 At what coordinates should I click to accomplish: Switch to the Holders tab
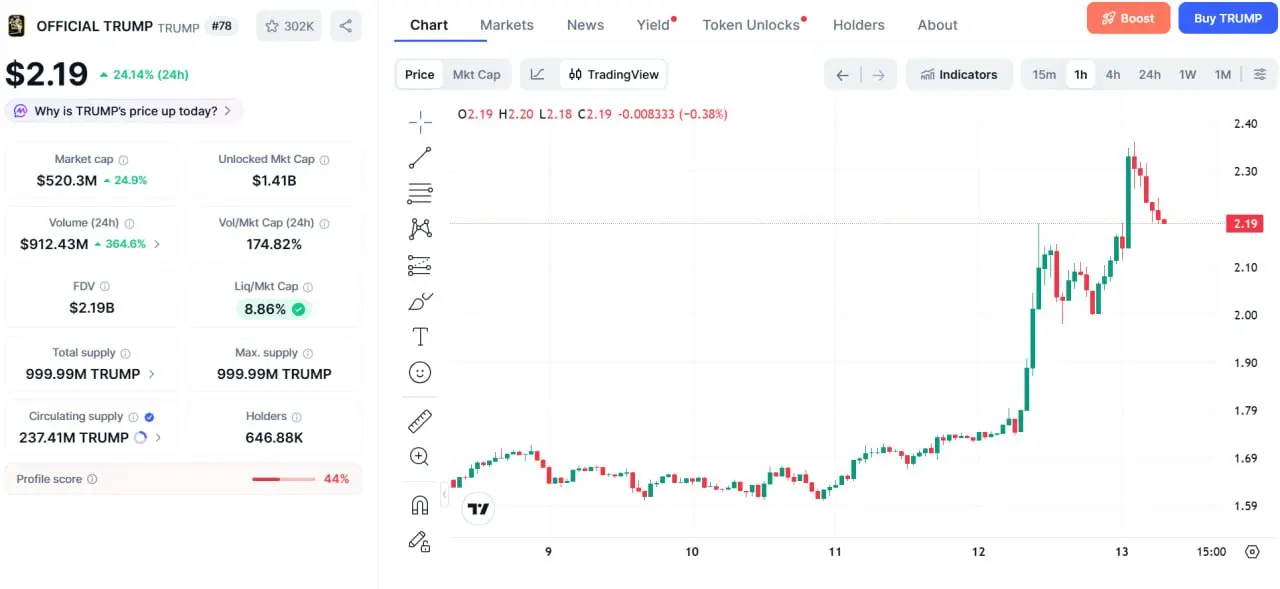pyautogui.click(x=859, y=25)
